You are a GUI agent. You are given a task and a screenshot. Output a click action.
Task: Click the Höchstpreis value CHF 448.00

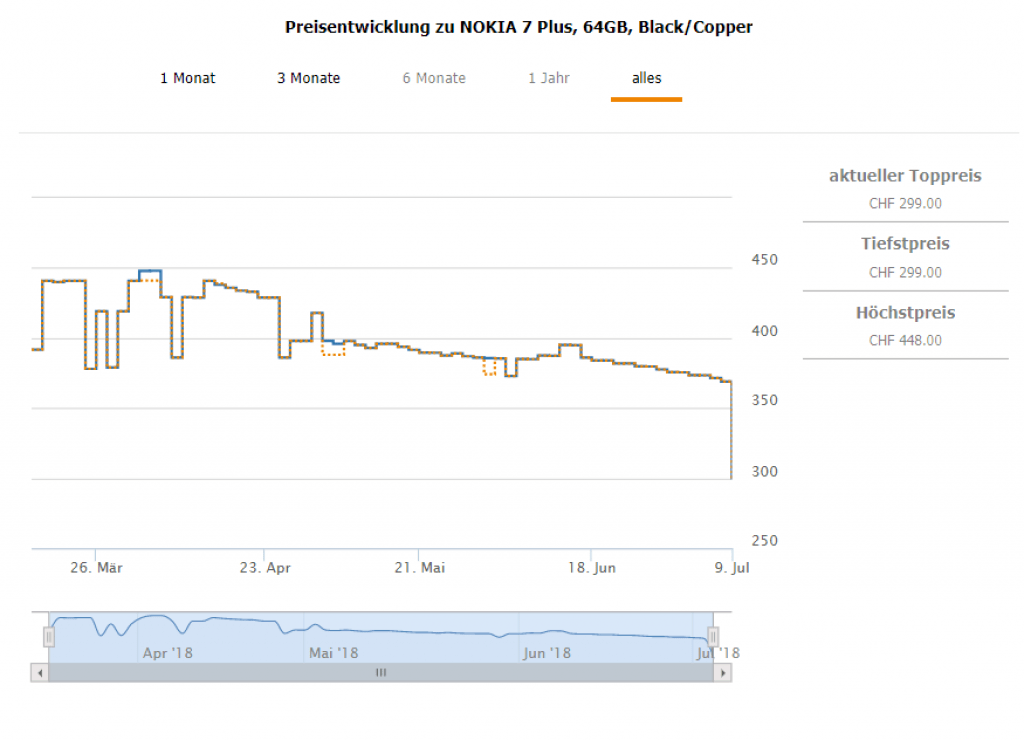(905, 340)
